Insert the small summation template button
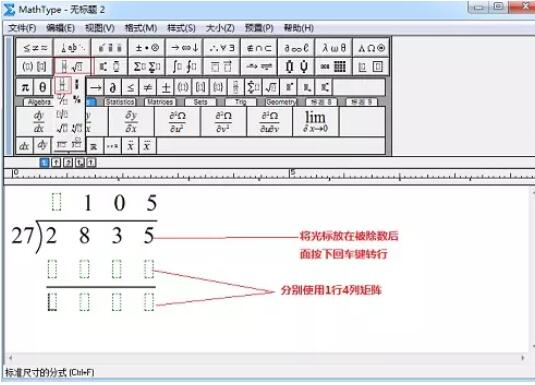Image resolution: width=535 pixels, height=385 pixels. (253, 87)
